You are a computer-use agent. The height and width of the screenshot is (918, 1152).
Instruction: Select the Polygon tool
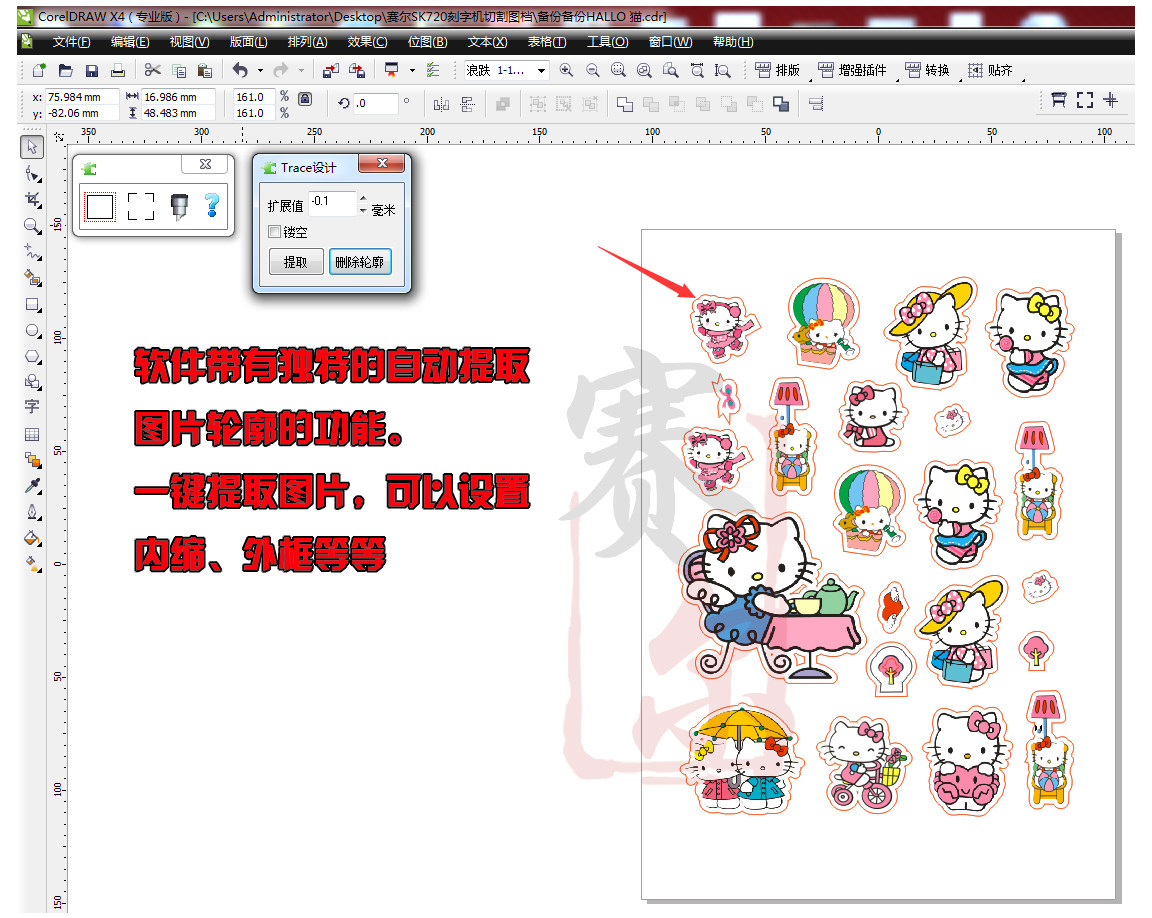[x=32, y=356]
